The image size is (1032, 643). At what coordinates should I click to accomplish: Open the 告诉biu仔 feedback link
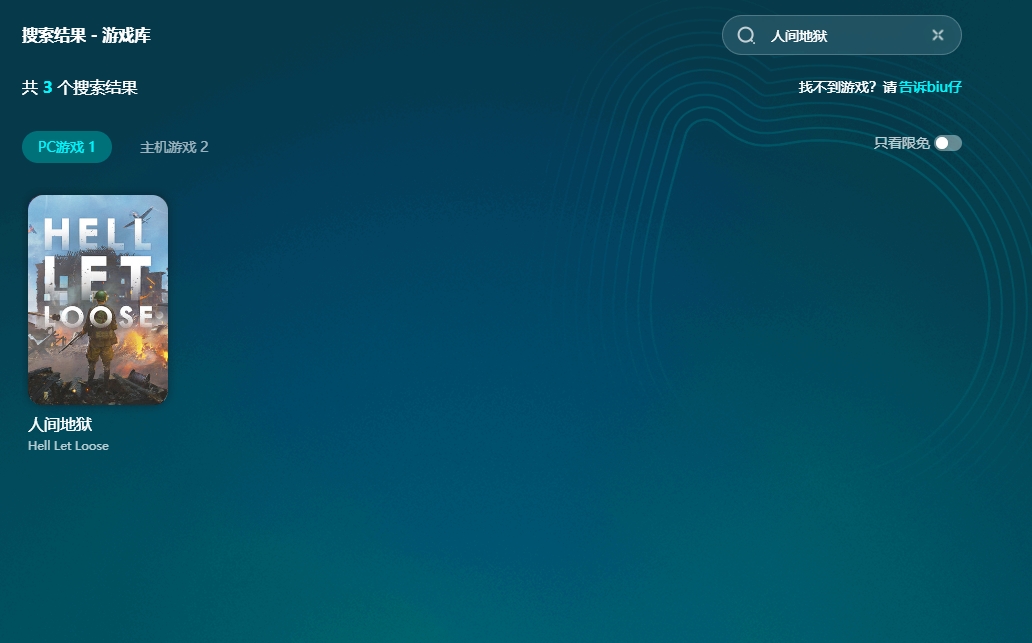[930, 87]
